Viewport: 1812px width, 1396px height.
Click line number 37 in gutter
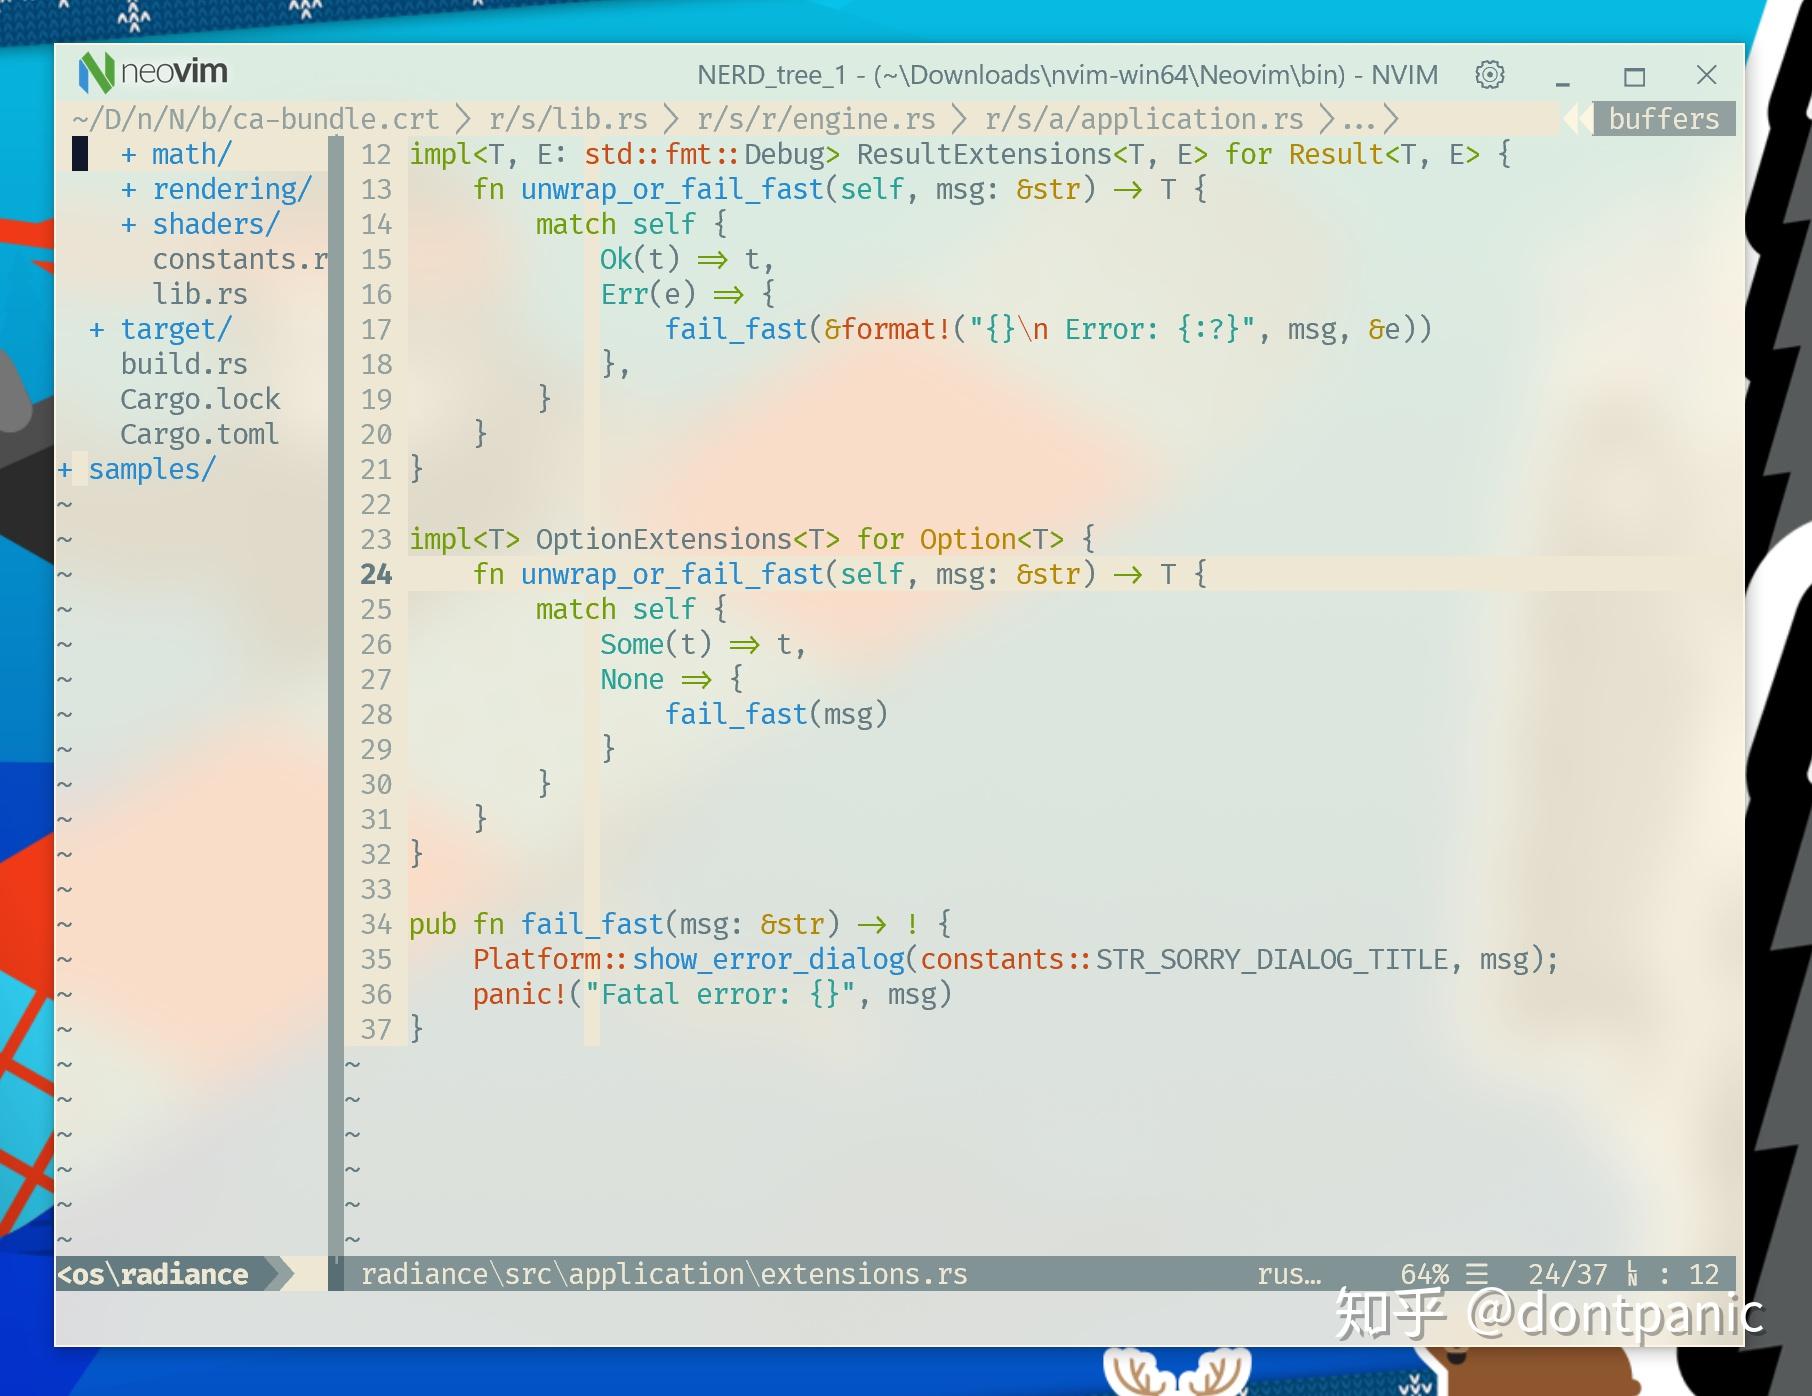tap(376, 1030)
